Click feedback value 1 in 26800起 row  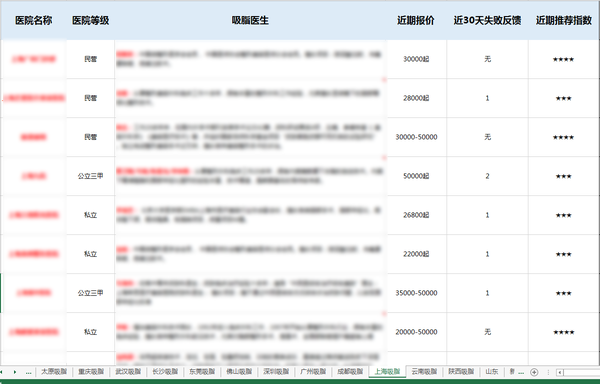(x=487, y=215)
